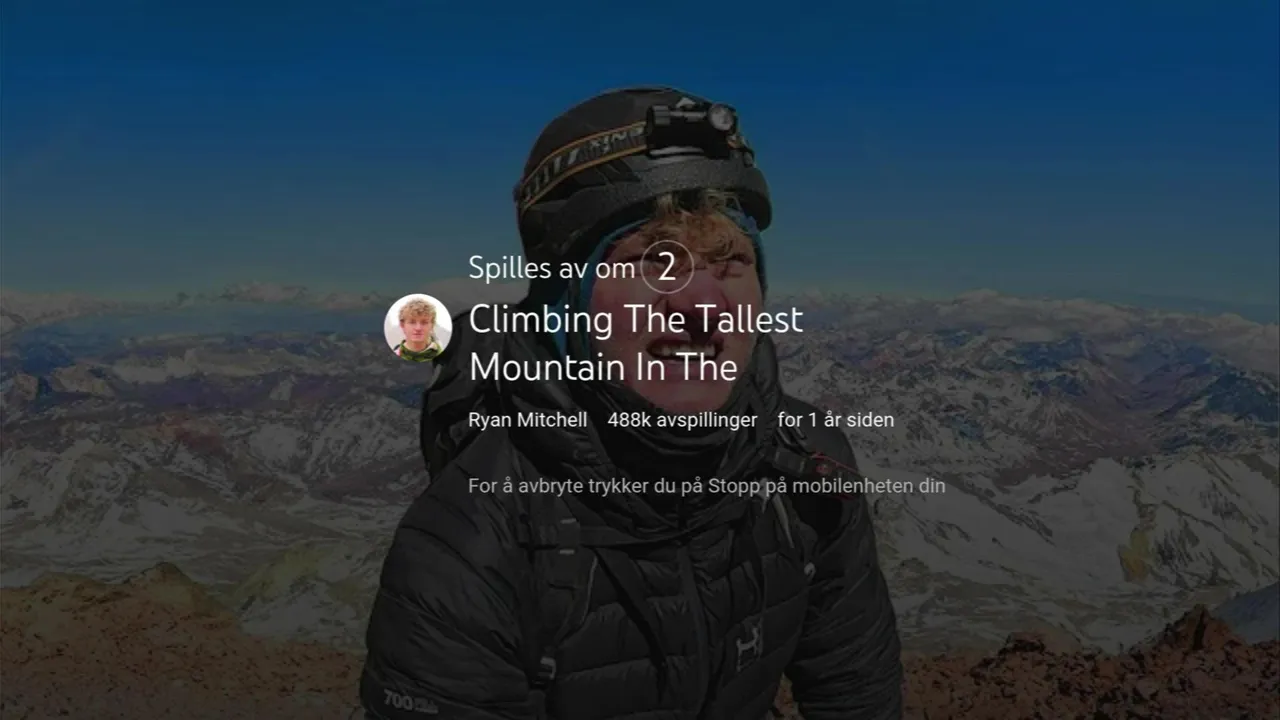
Task: Click 'Mountain In The' title line
Action: coord(603,368)
